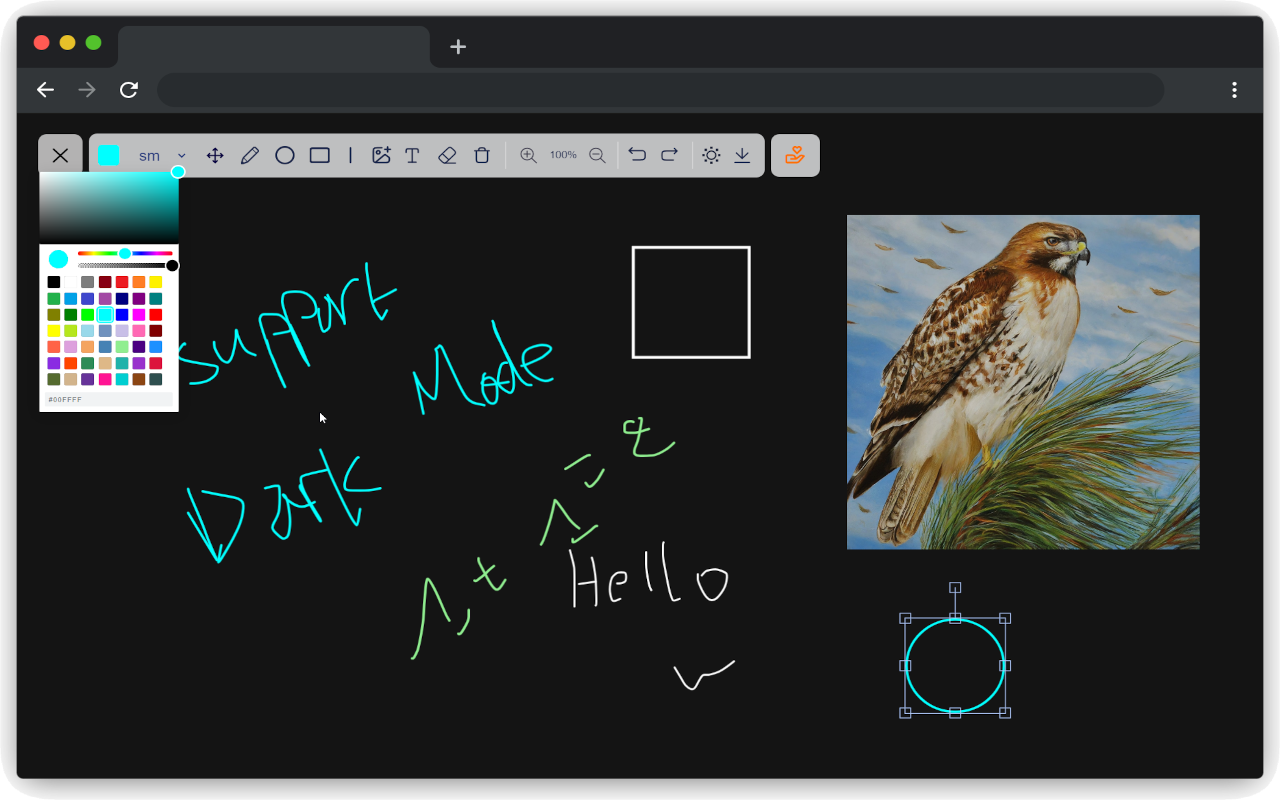Click the opacity slider's black handle
This screenshot has width=1280, height=800.
click(x=172, y=265)
